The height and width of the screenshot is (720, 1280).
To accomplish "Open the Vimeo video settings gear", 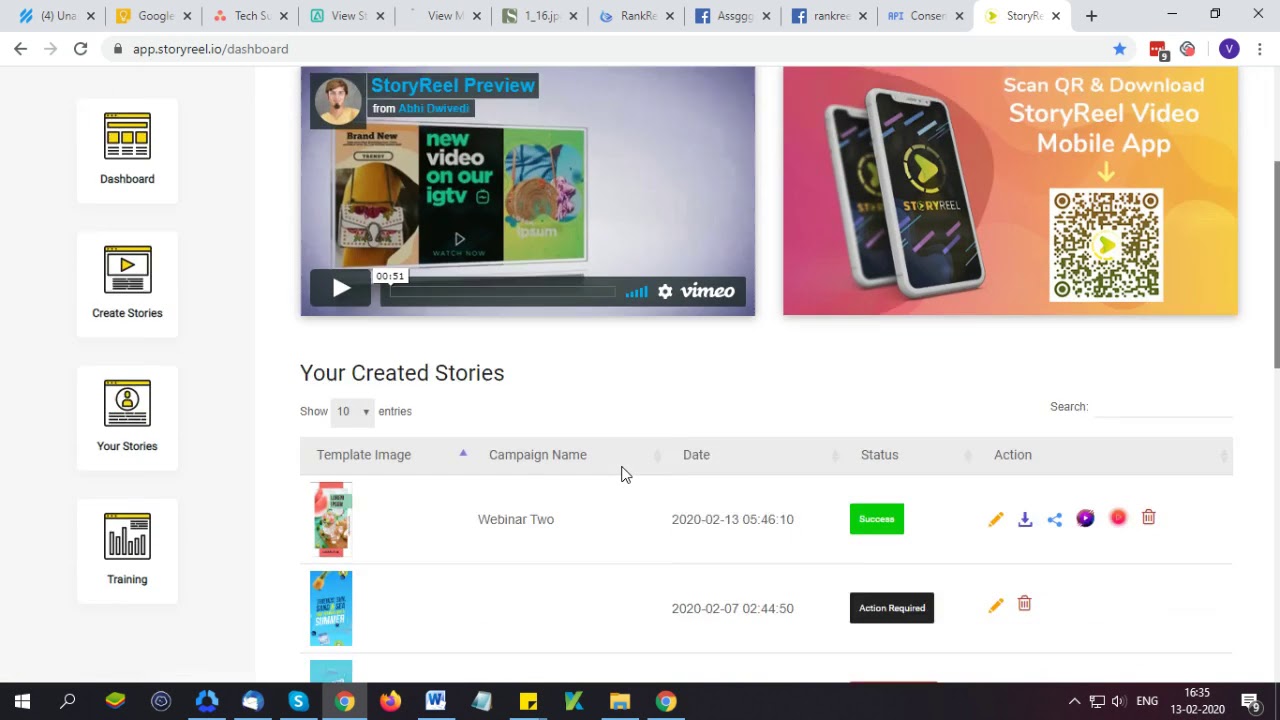I will (665, 292).
